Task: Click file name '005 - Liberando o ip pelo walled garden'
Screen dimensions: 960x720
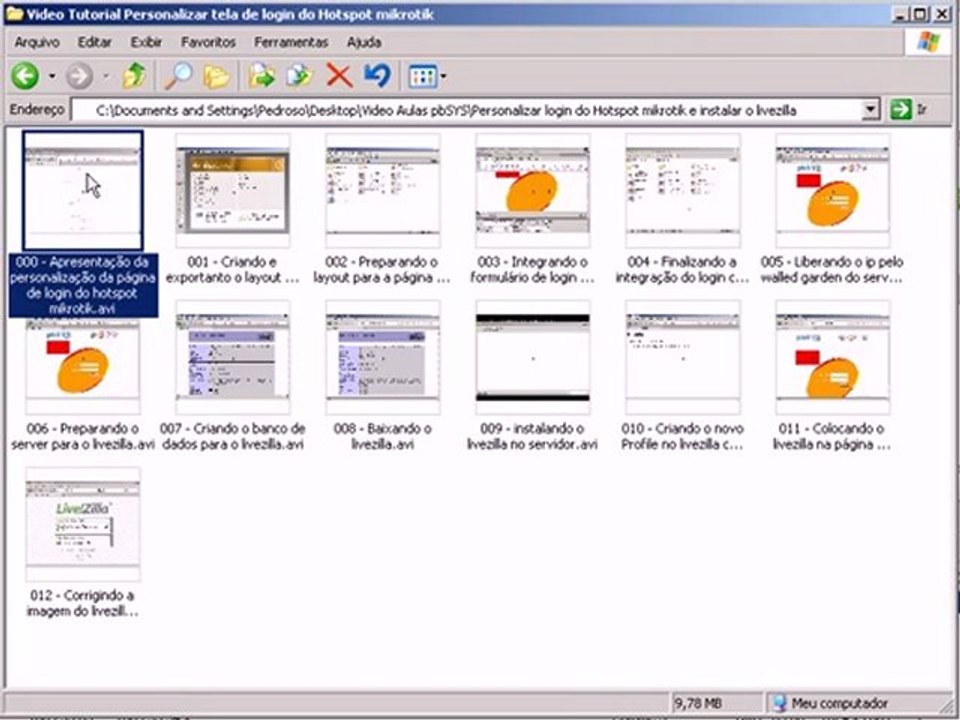Action: (833, 270)
